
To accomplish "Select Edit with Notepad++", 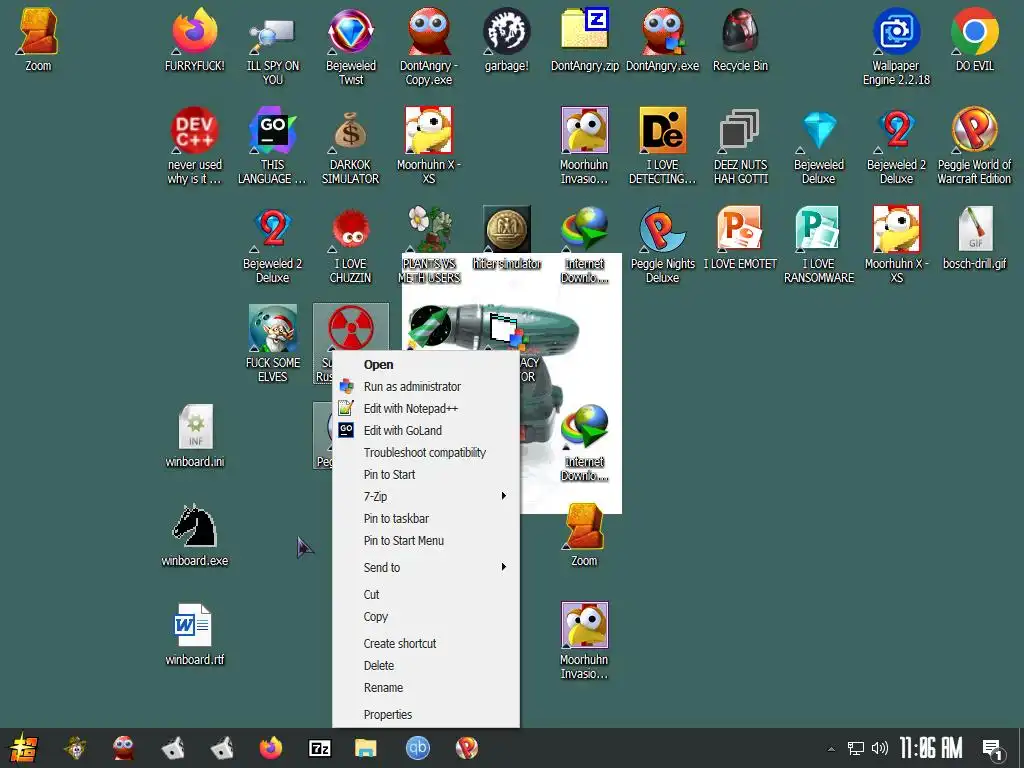I will point(426,408).
